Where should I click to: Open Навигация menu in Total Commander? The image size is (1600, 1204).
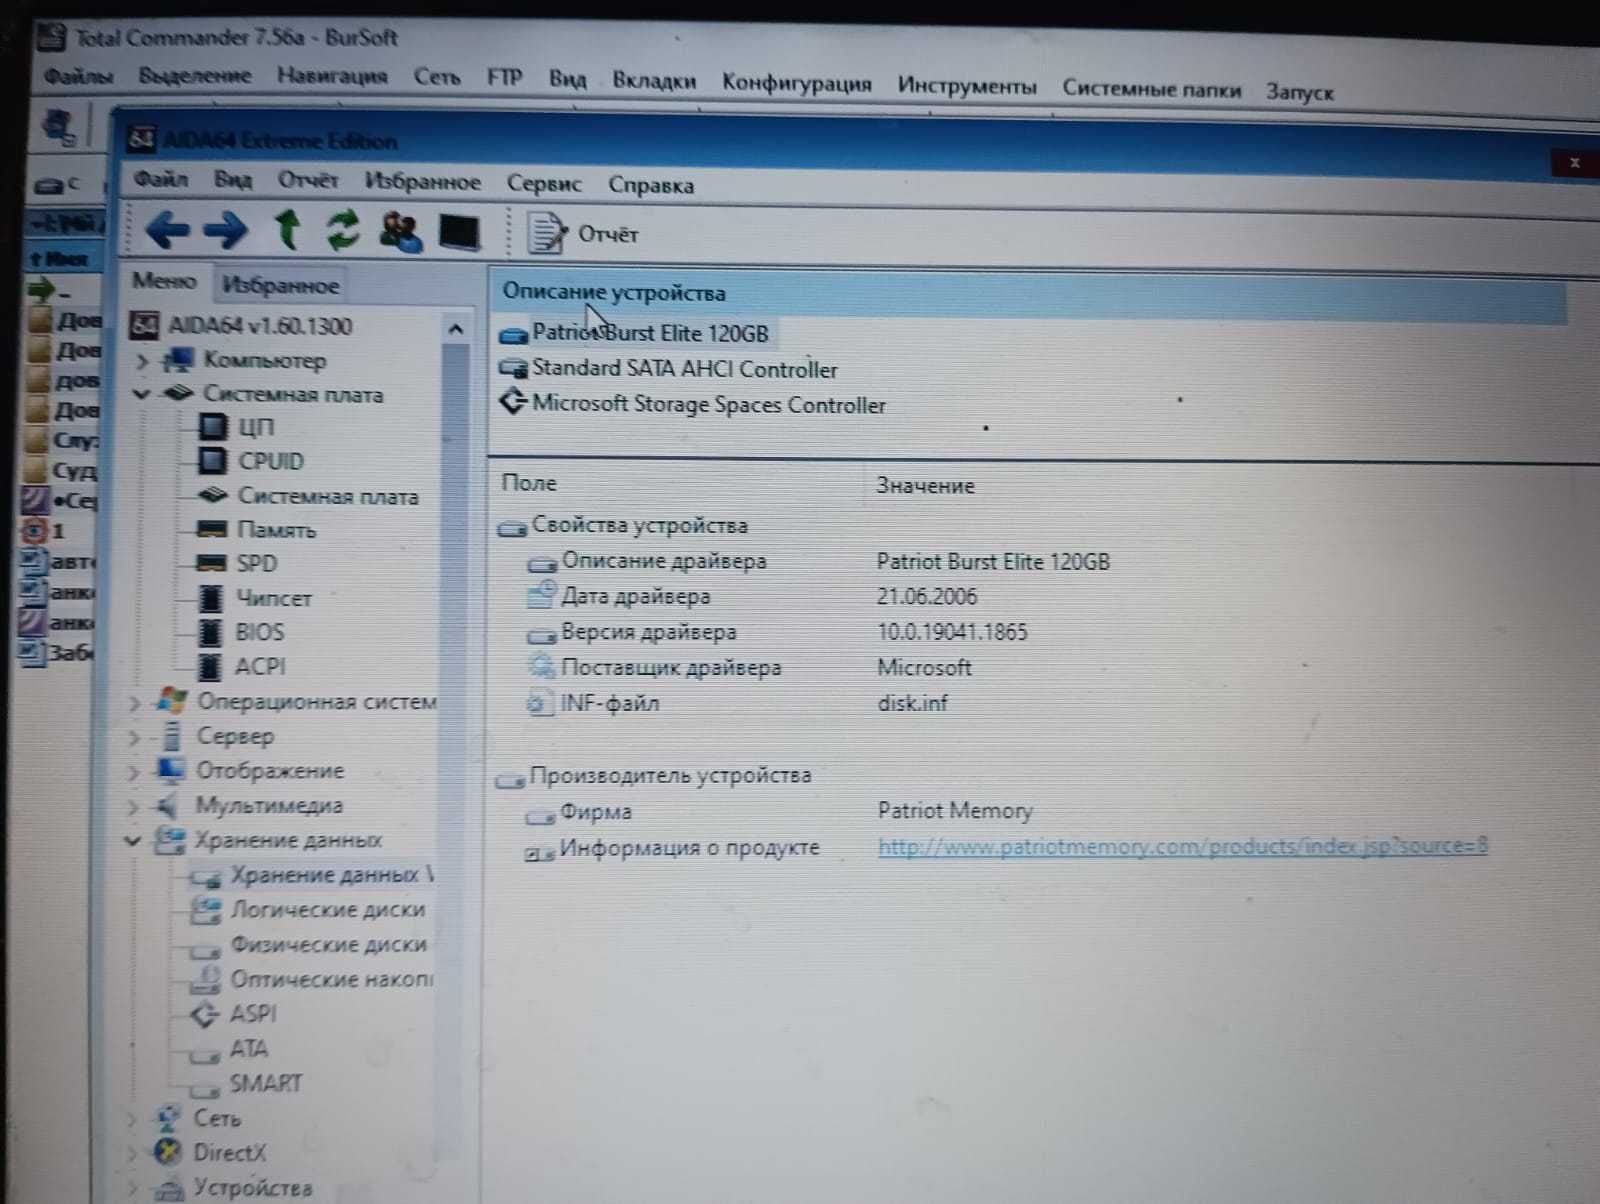click(x=332, y=76)
